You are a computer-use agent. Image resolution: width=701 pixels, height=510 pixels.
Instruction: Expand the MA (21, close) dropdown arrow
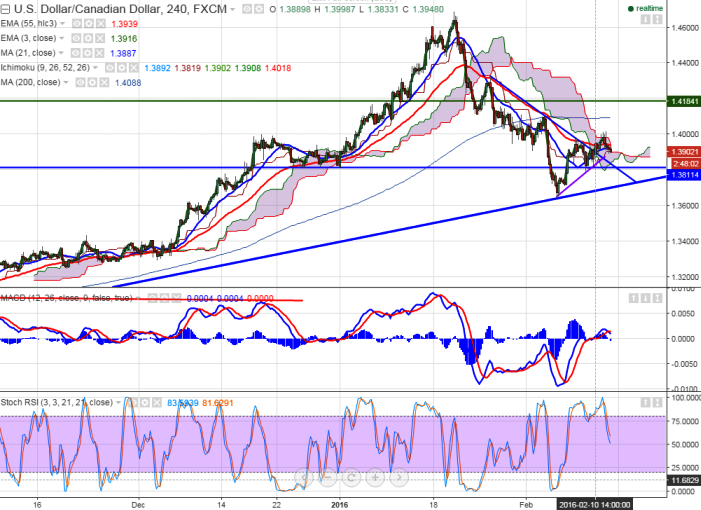pos(61,53)
